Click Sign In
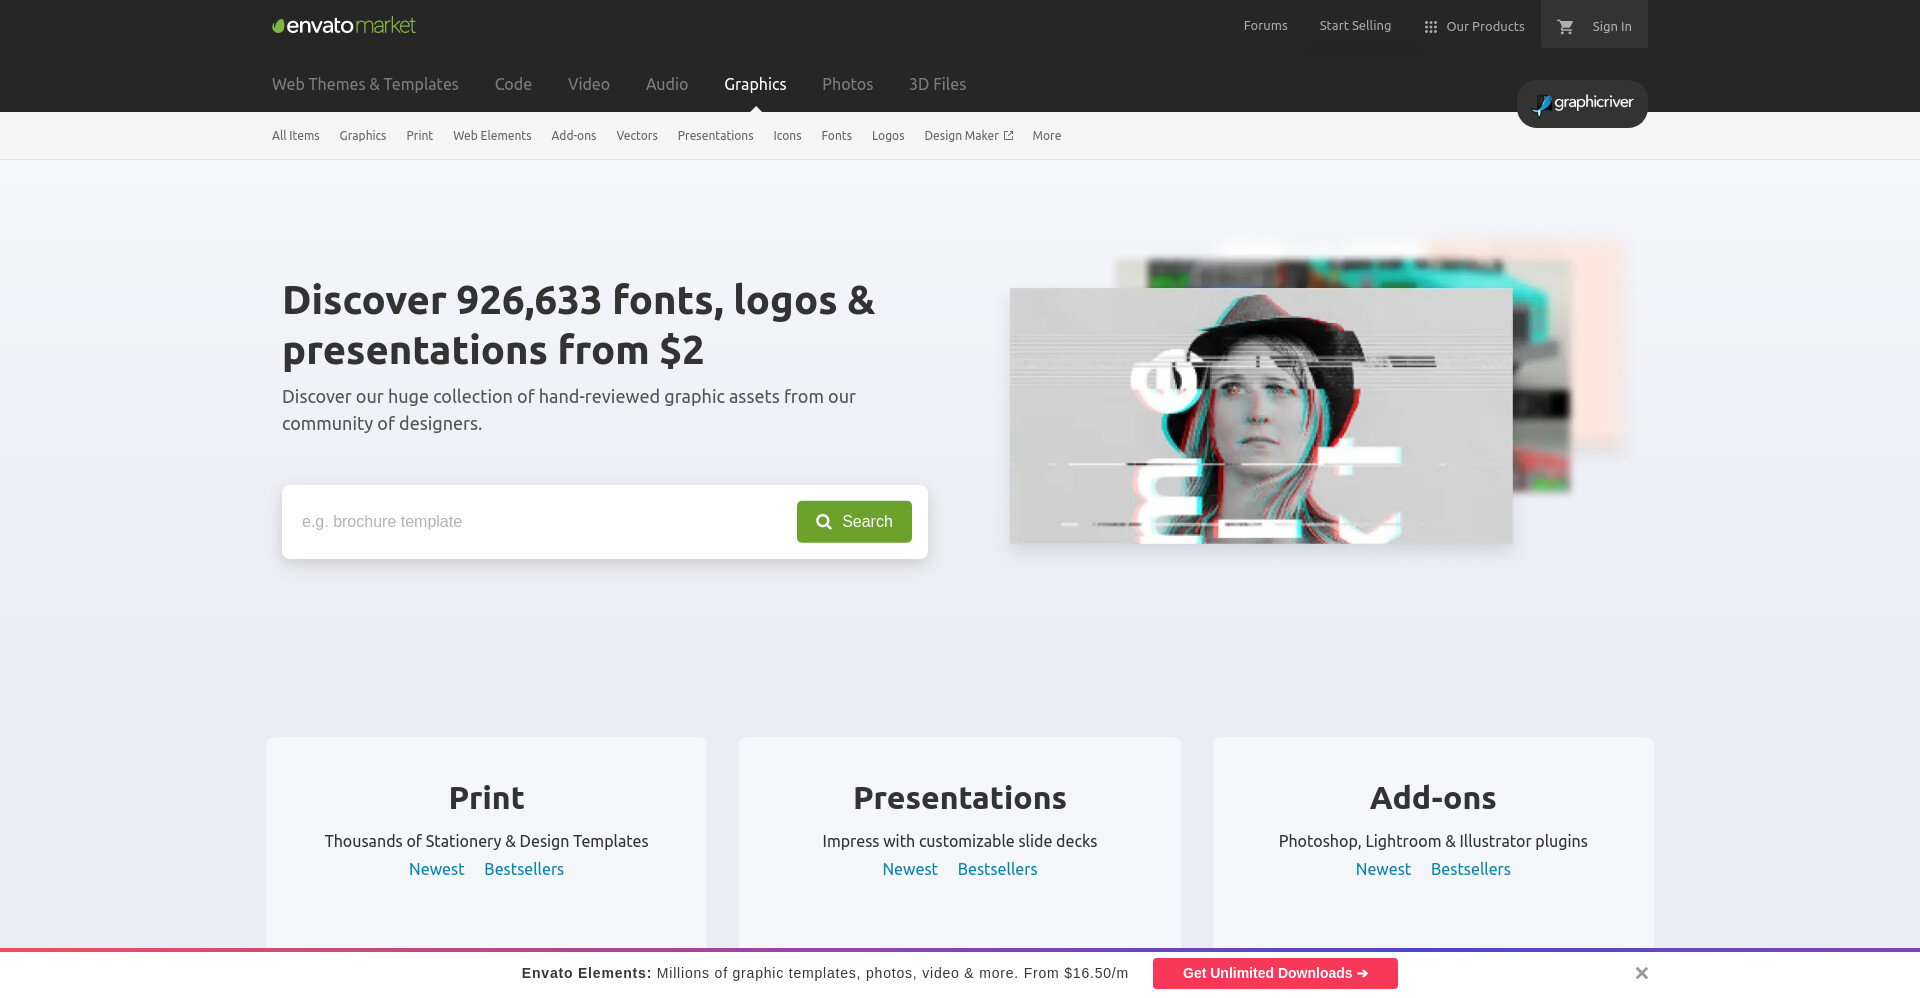 coord(1612,27)
